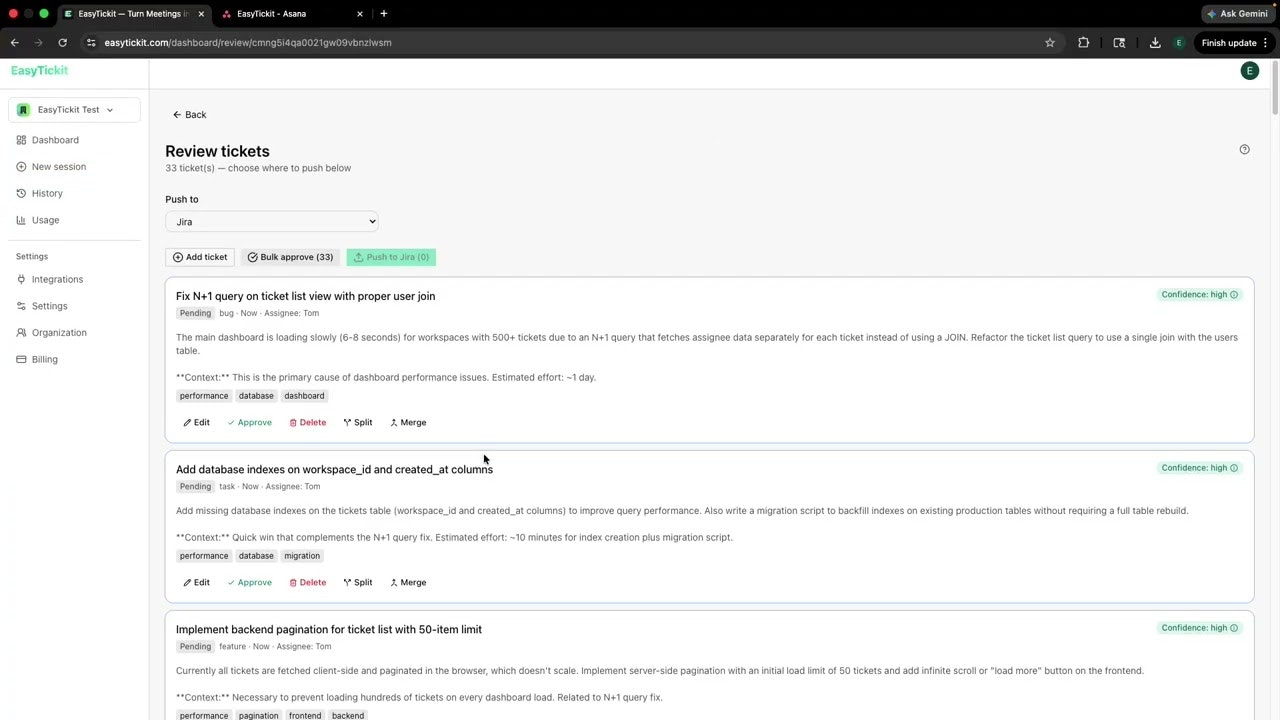Open the Integrations sidebar icon

pos(21,279)
